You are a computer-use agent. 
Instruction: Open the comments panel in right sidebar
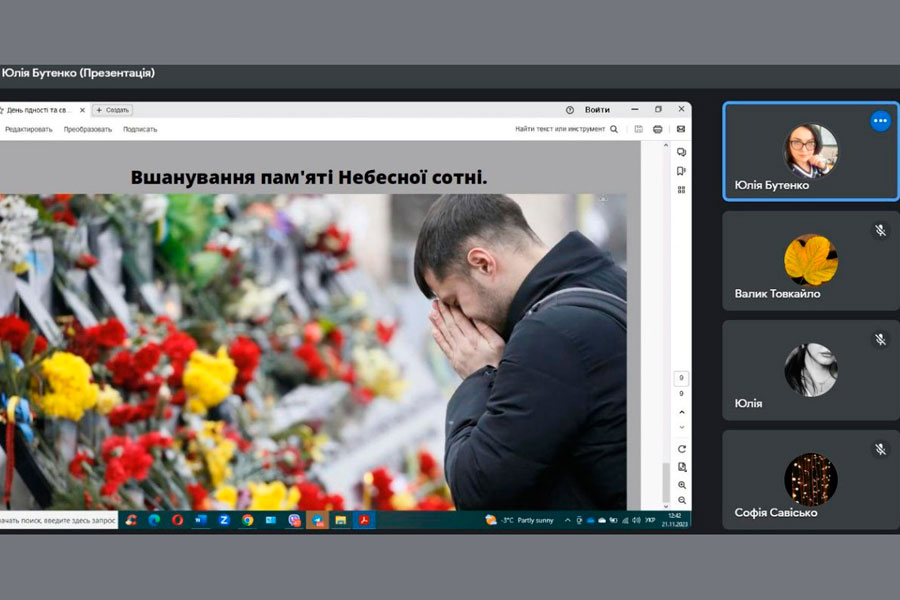681,153
